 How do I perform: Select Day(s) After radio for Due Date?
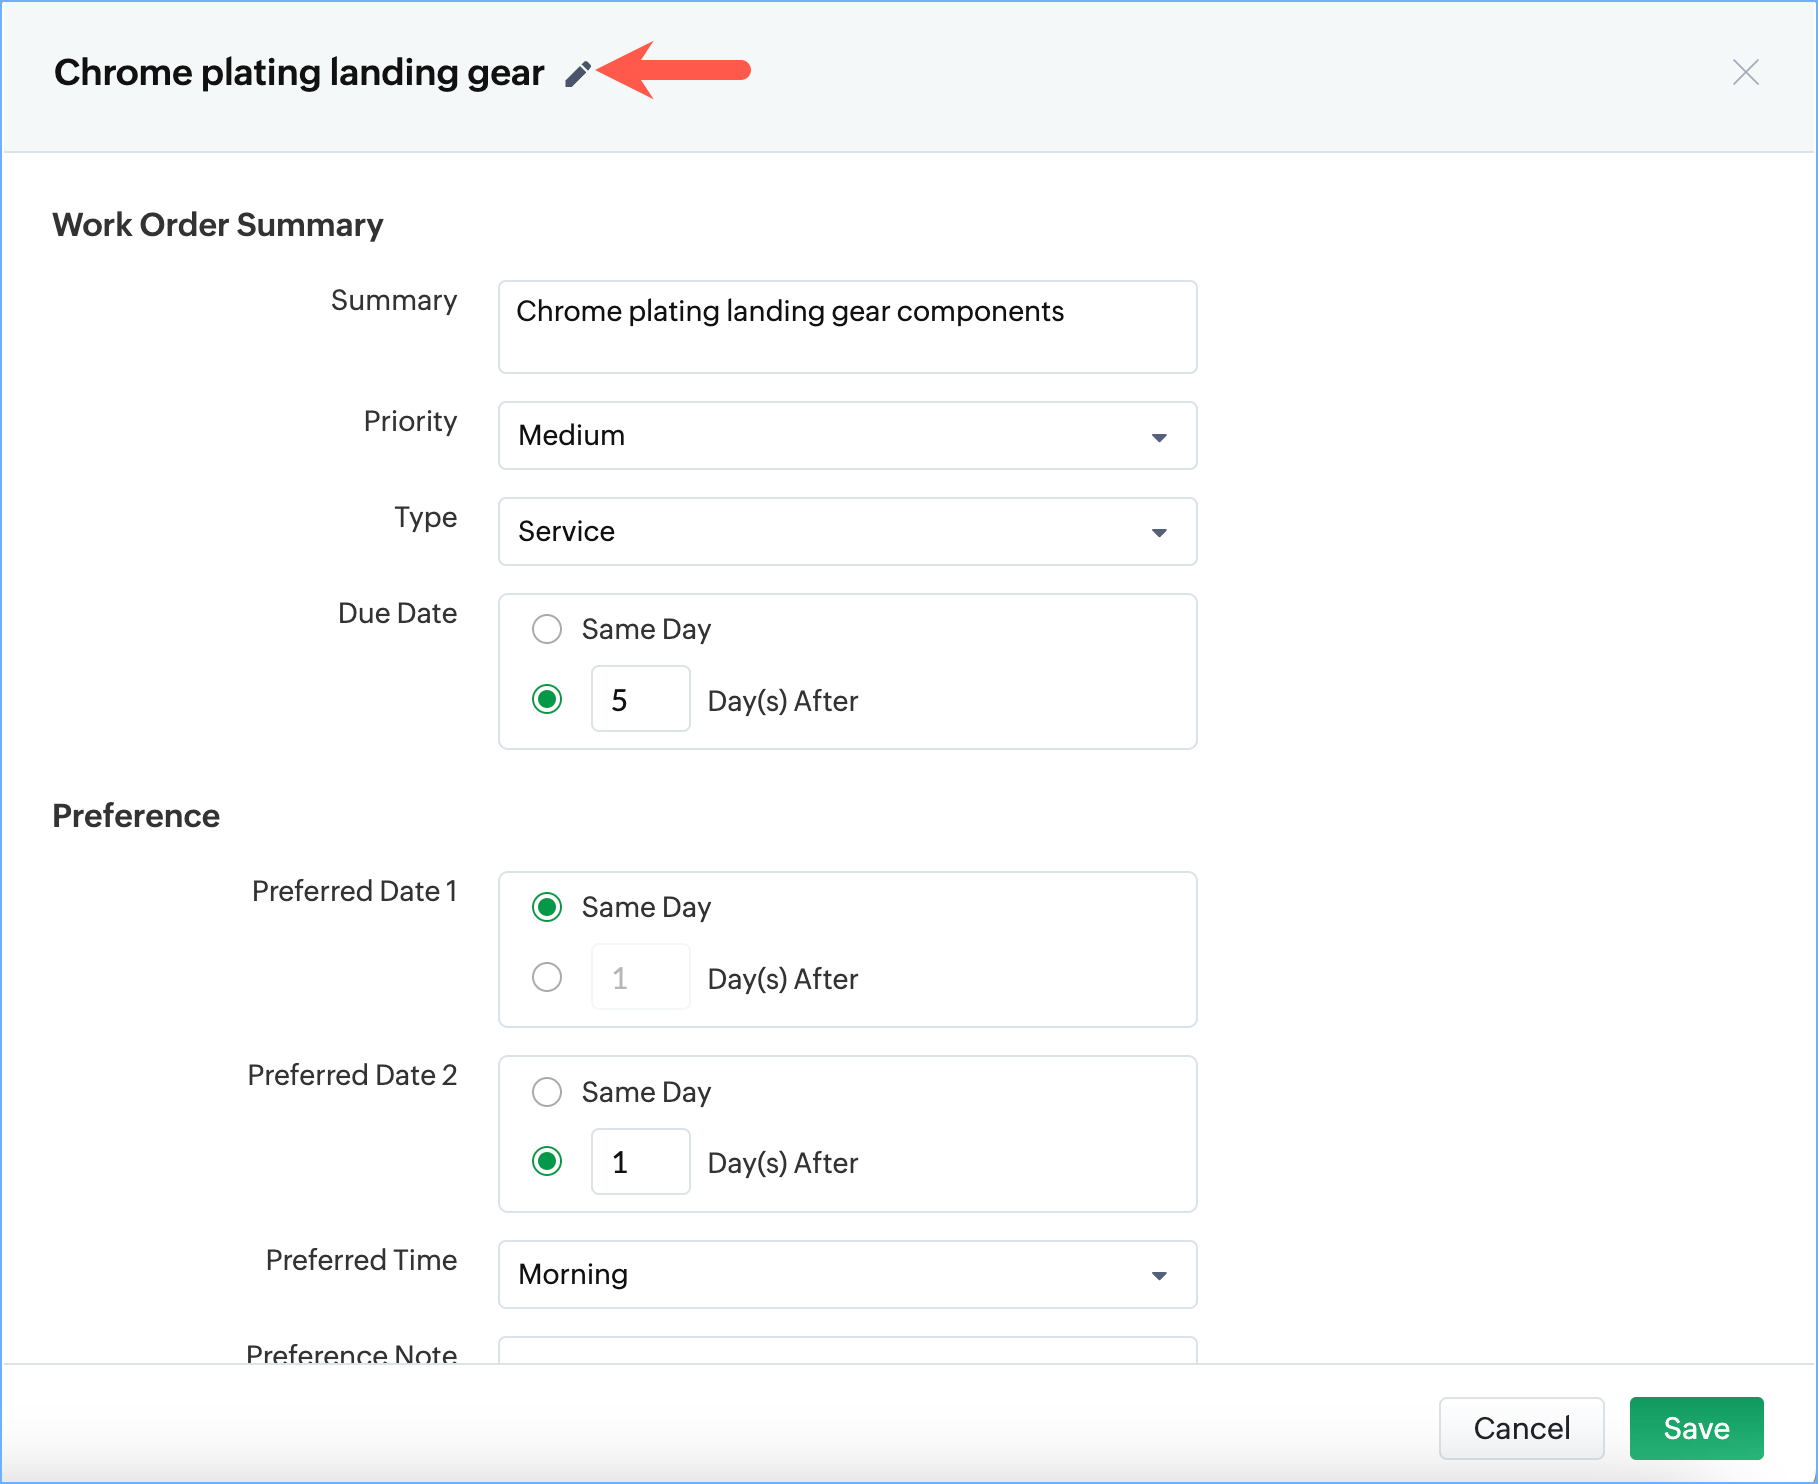coord(547,699)
